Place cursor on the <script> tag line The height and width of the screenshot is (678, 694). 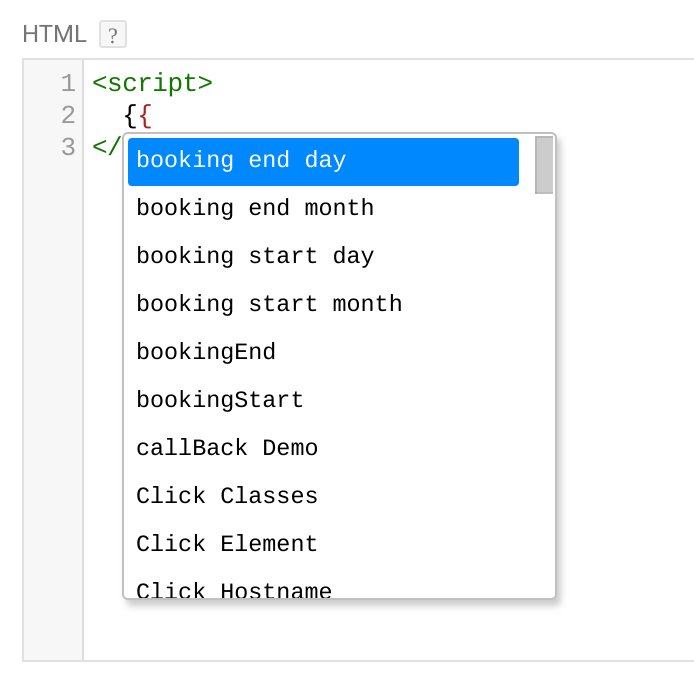pyautogui.click(x=152, y=83)
